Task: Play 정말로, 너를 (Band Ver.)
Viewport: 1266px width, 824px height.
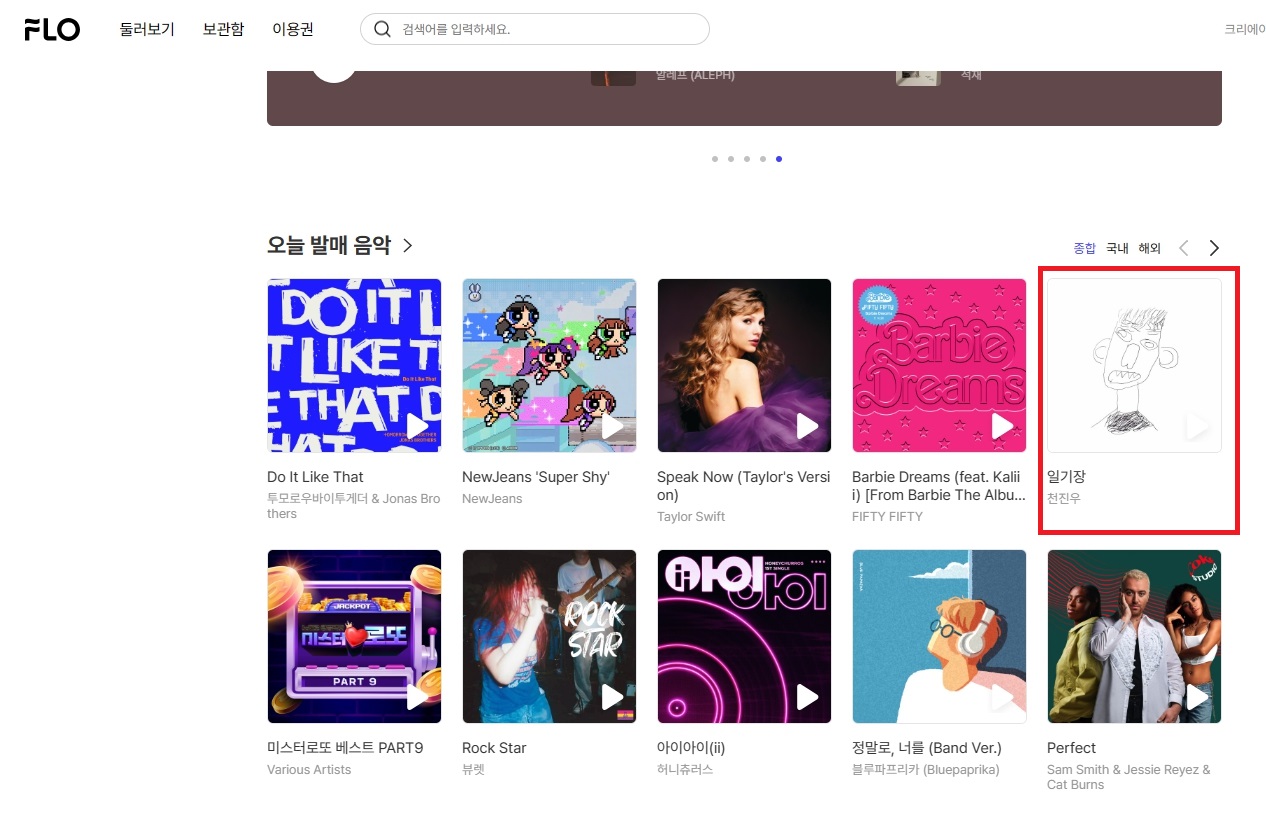Action: [x=1003, y=698]
